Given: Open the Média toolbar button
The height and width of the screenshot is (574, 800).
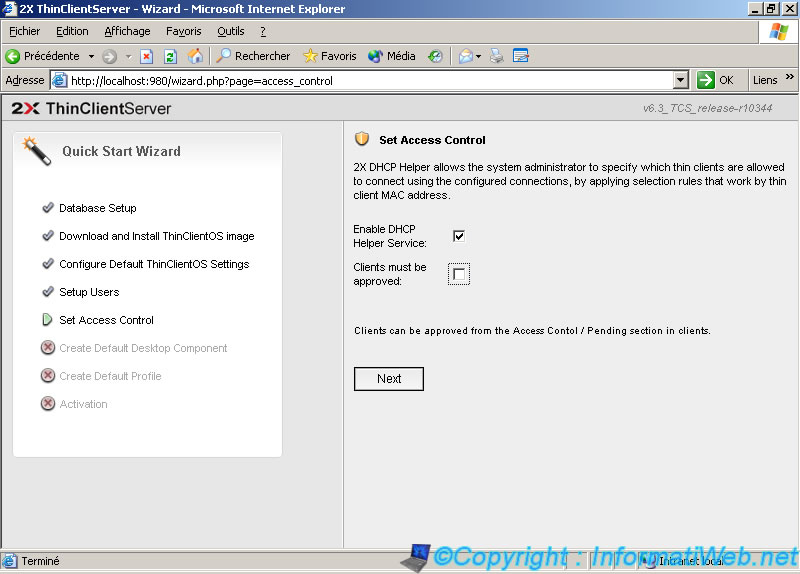Looking at the screenshot, I should click(391, 56).
